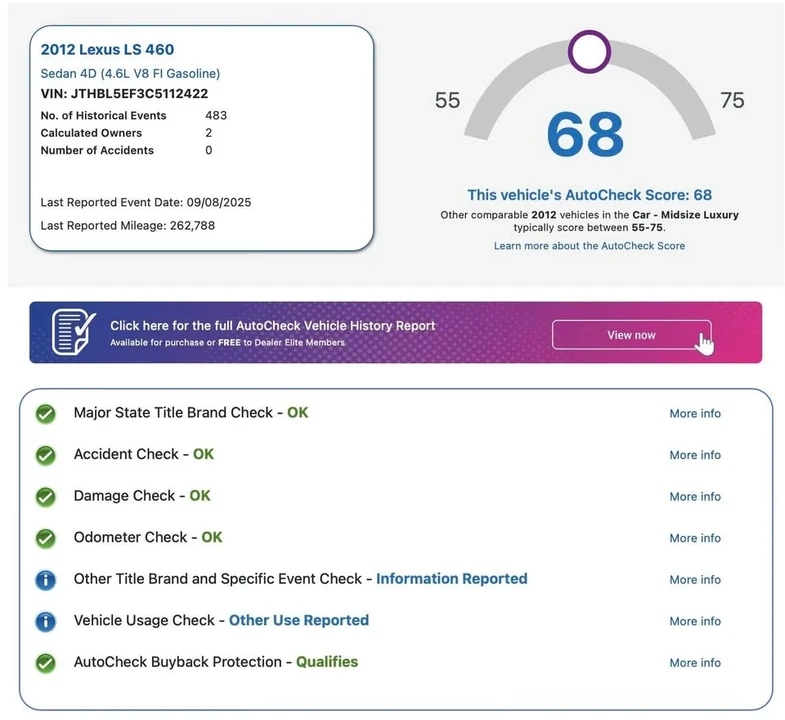
Task: Click the purple score marker on the gauge
Action: pos(589,52)
